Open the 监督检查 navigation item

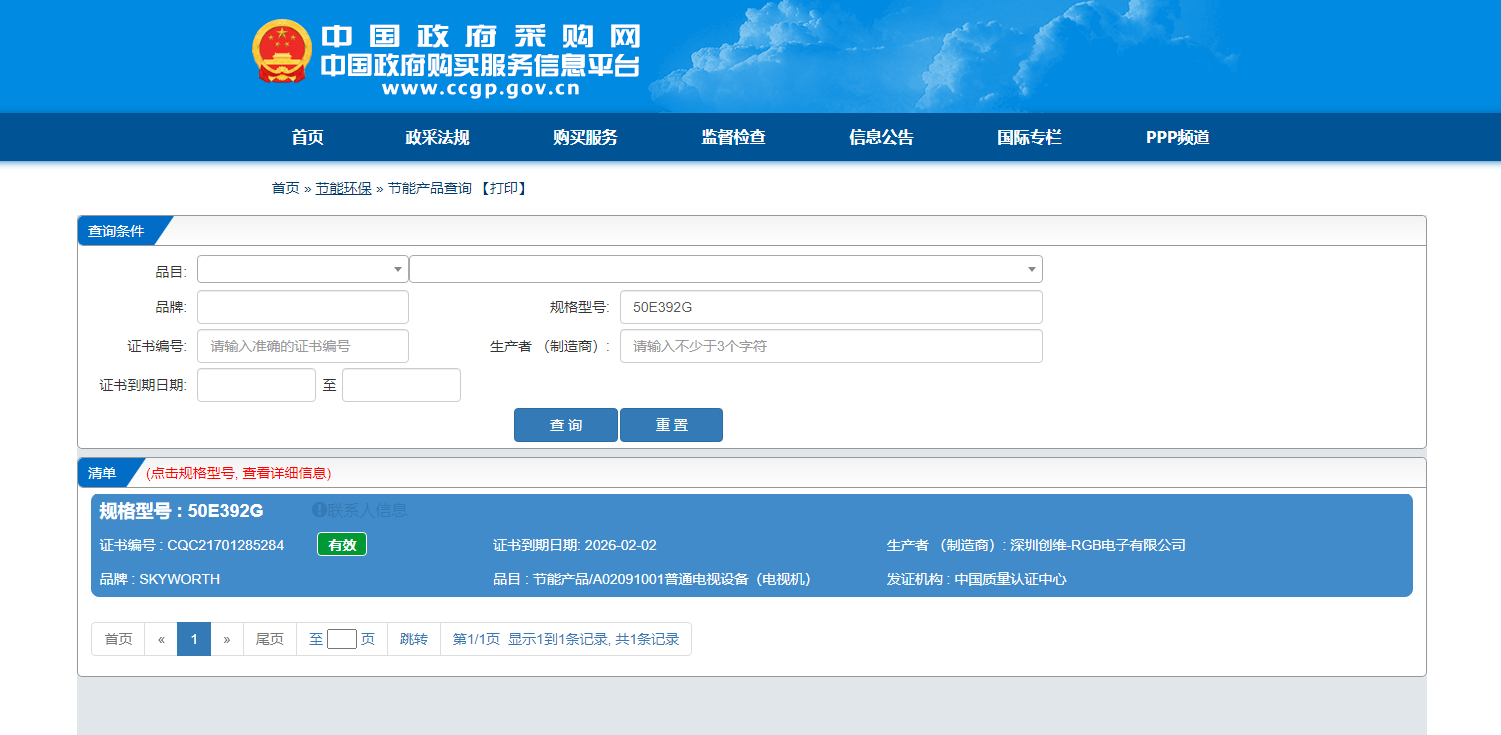(733, 138)
